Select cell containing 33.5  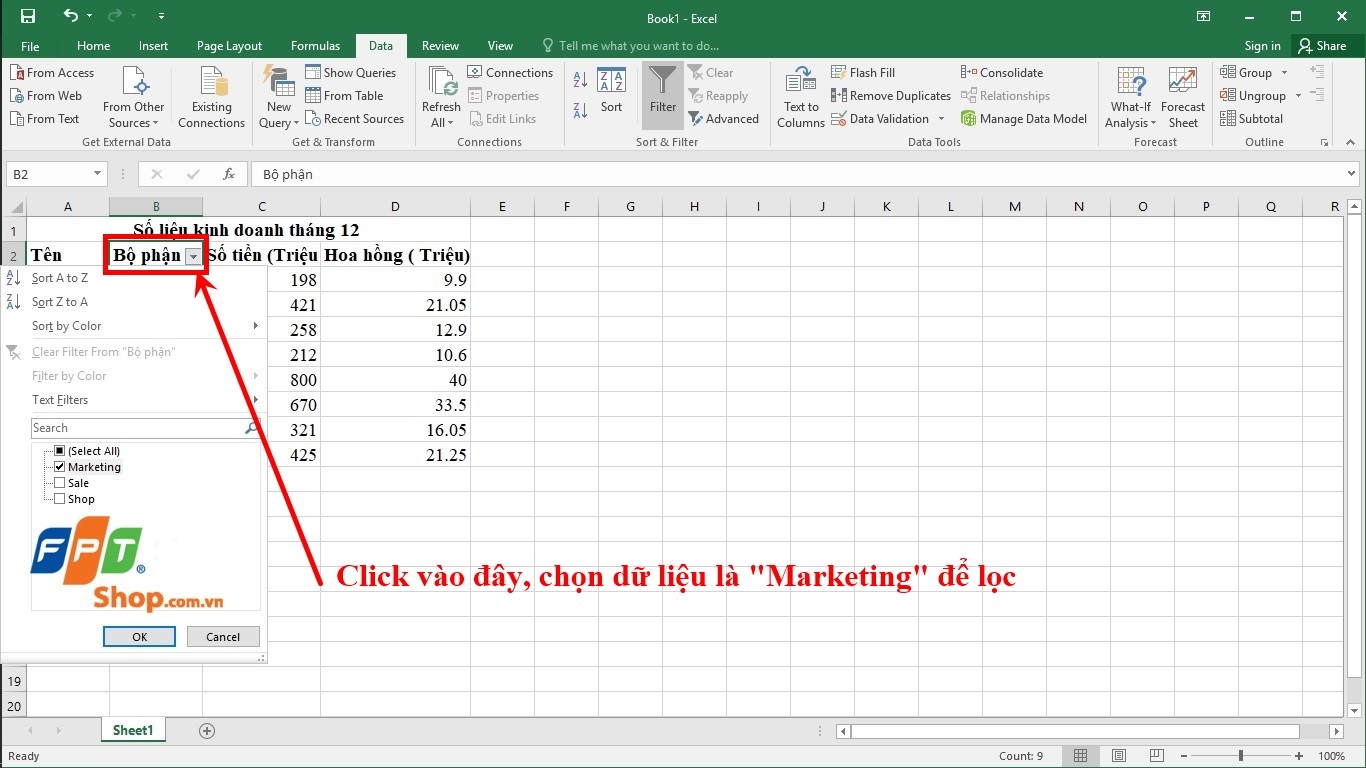395,405
